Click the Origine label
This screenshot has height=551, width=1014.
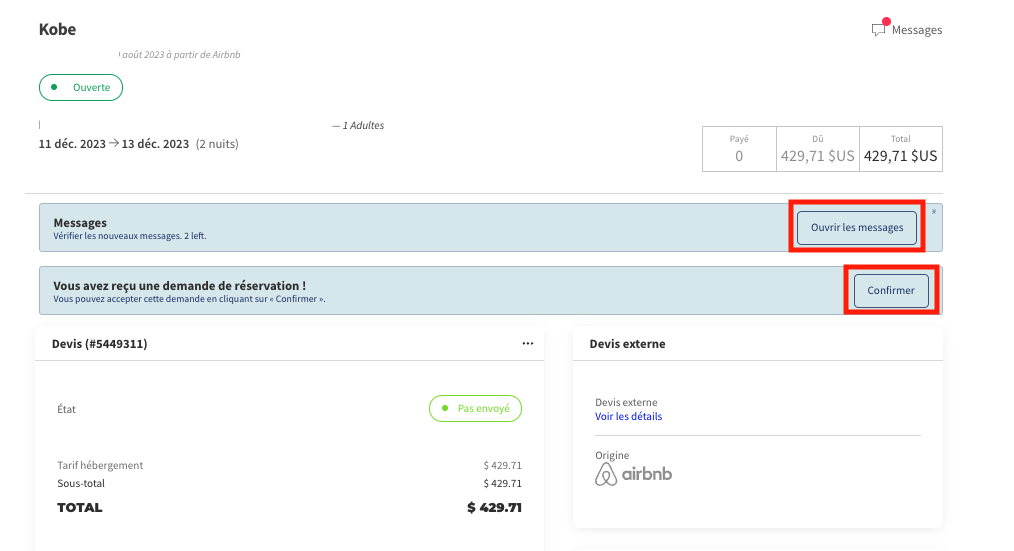tap(612, 455)
